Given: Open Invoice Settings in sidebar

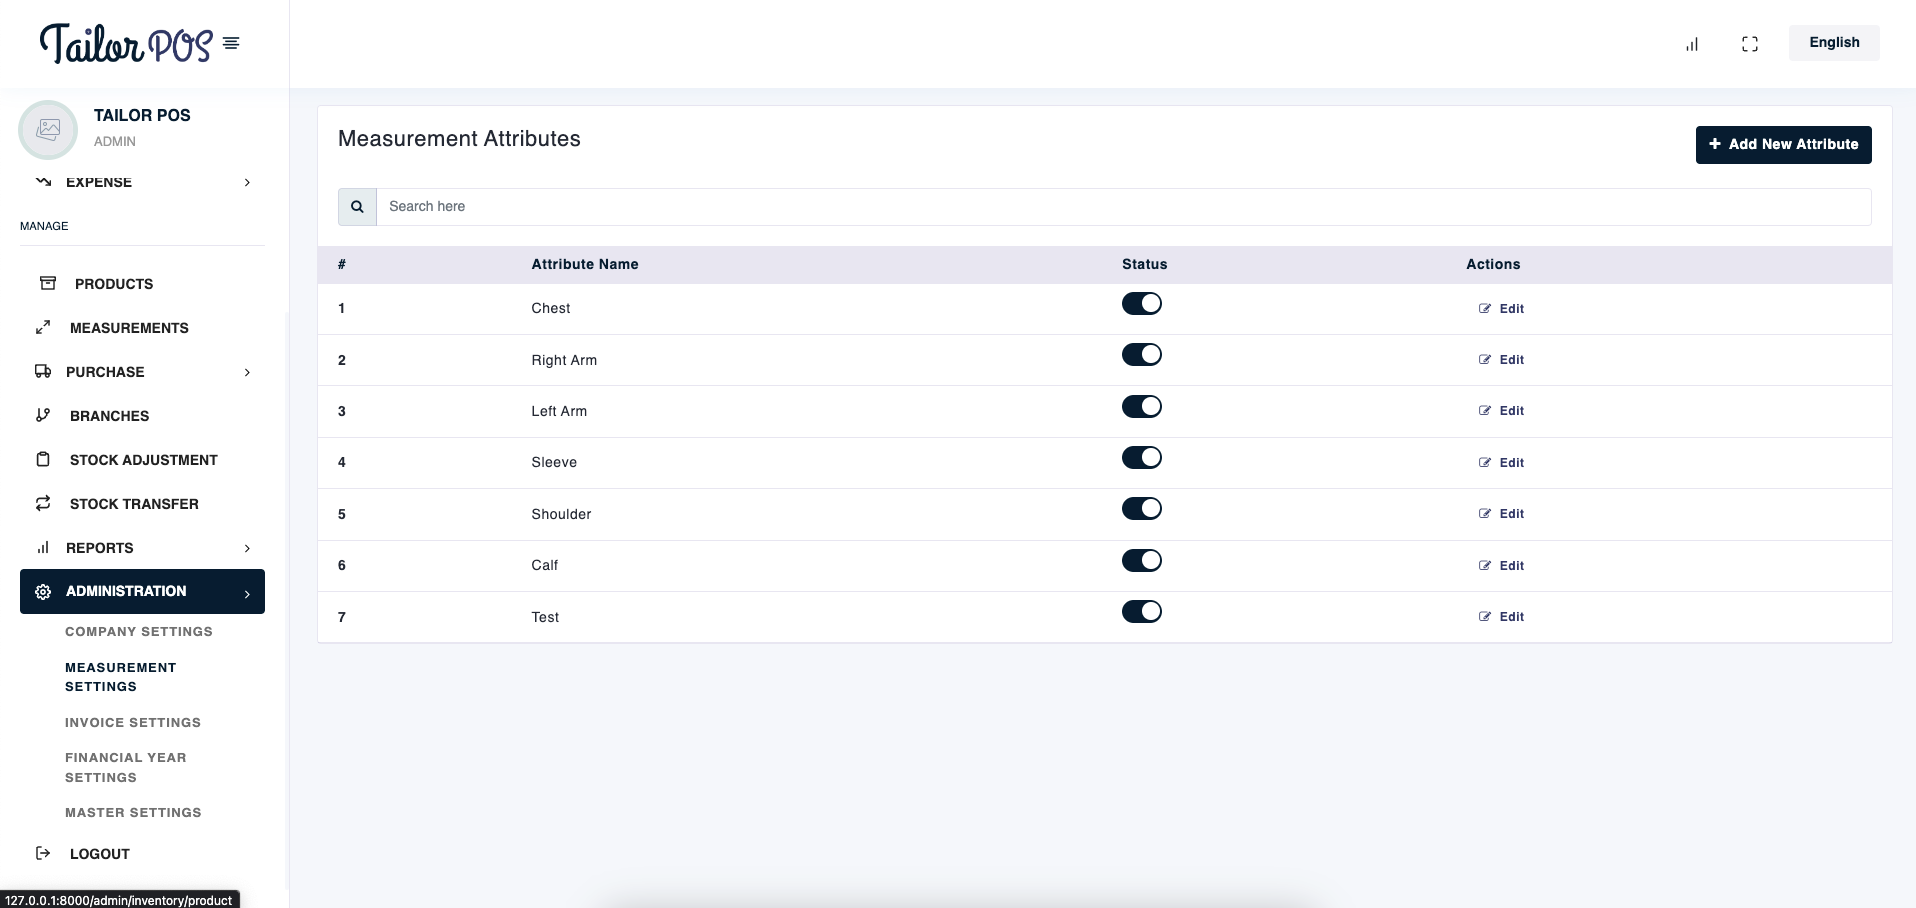Looking at the screenshot, I should tap(133, 723).
